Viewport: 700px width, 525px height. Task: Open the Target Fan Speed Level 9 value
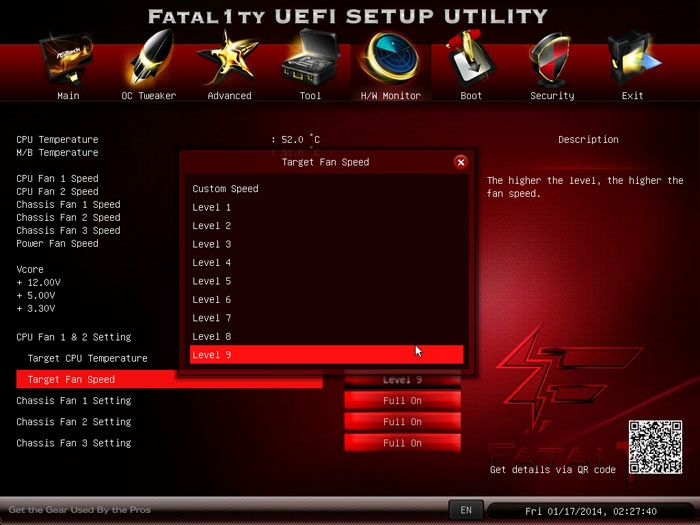(402, 380)
